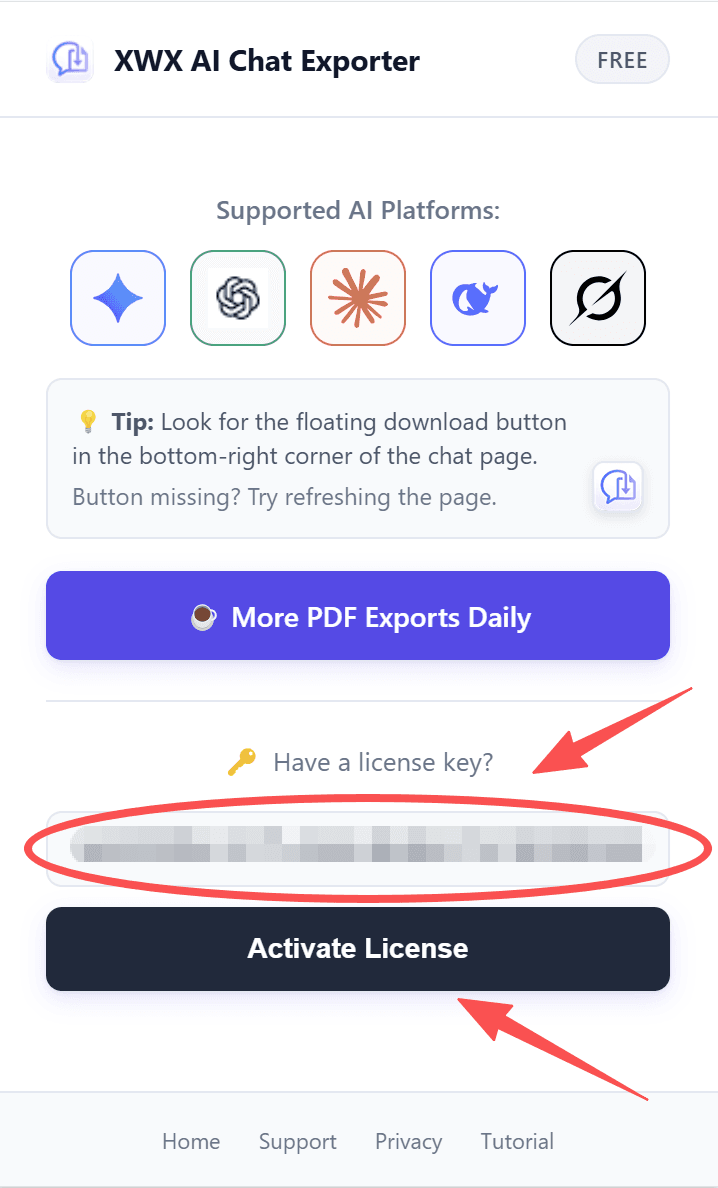
Task: Open the Support footer link
Action: pos(298,1141)
